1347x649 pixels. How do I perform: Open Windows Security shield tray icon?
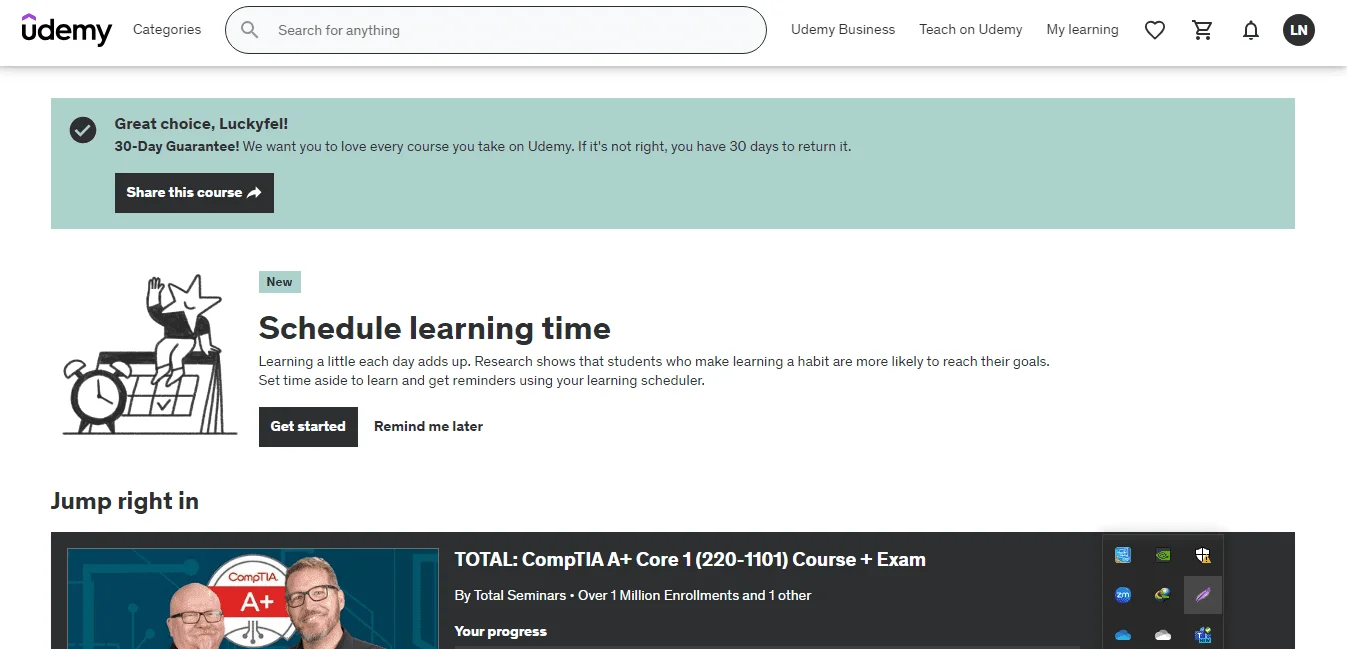pyautogui.click(x=1203, y=555)
